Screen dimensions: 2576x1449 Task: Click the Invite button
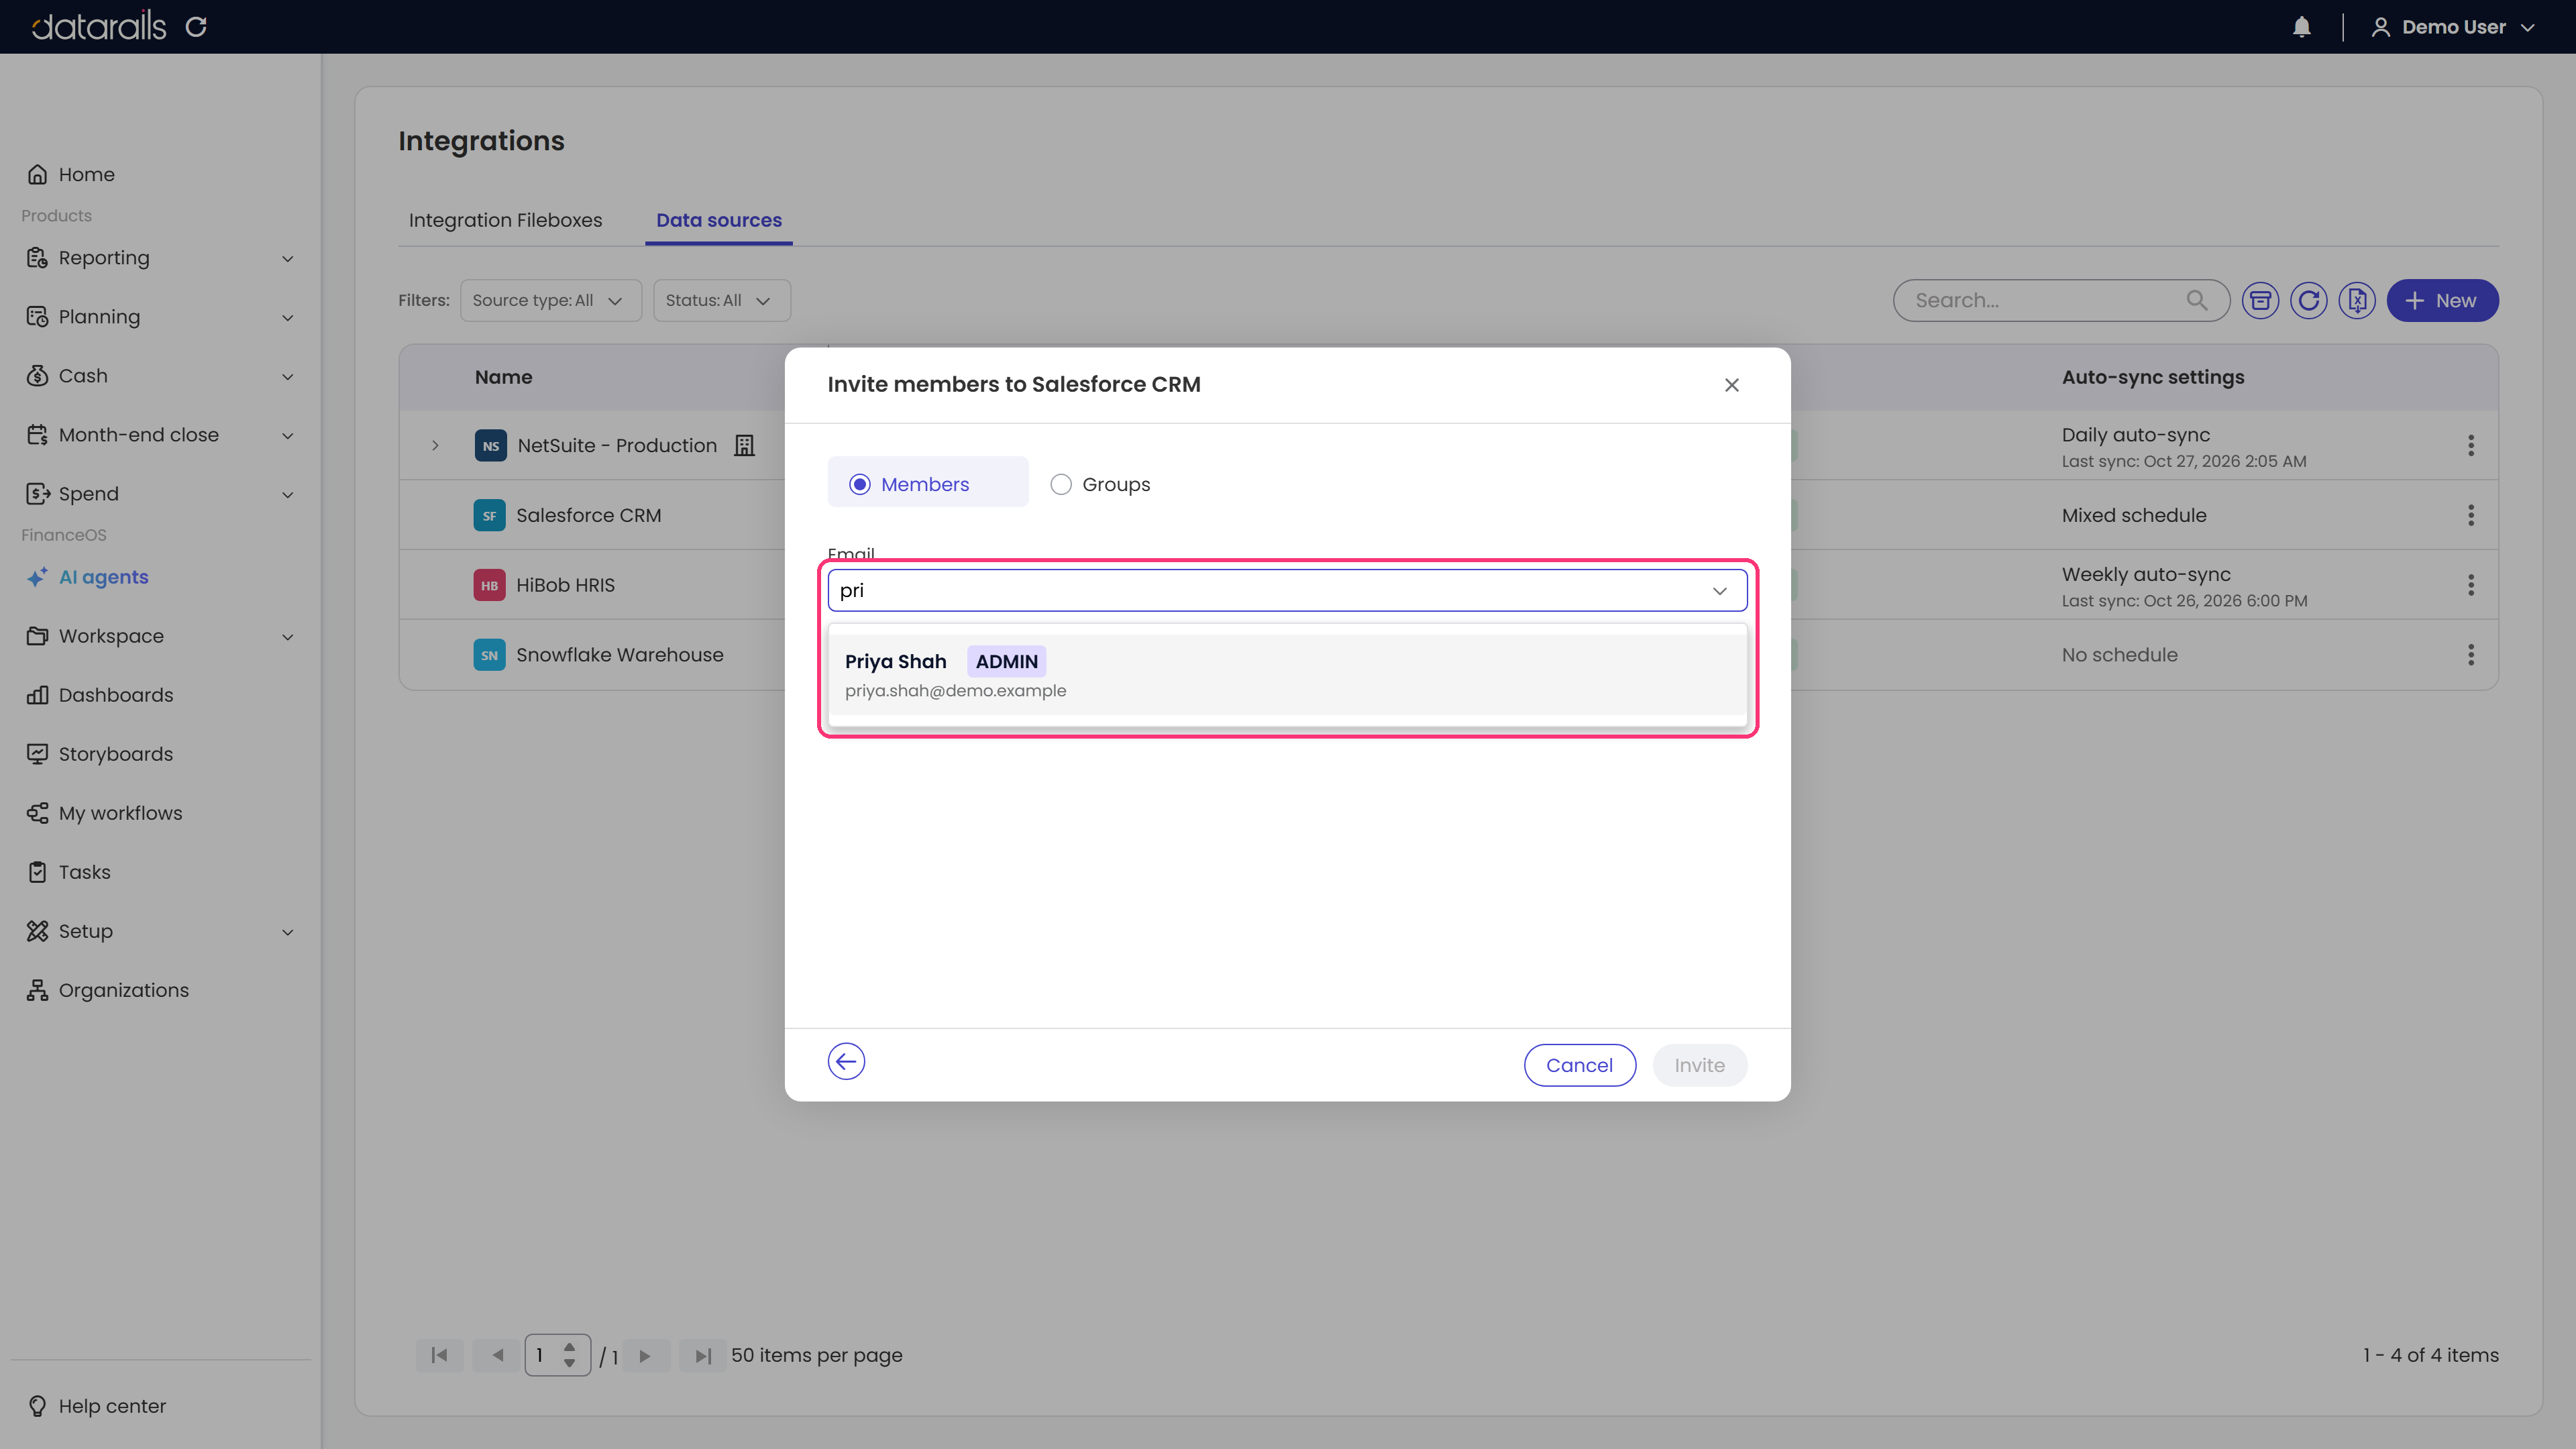1699,1065
